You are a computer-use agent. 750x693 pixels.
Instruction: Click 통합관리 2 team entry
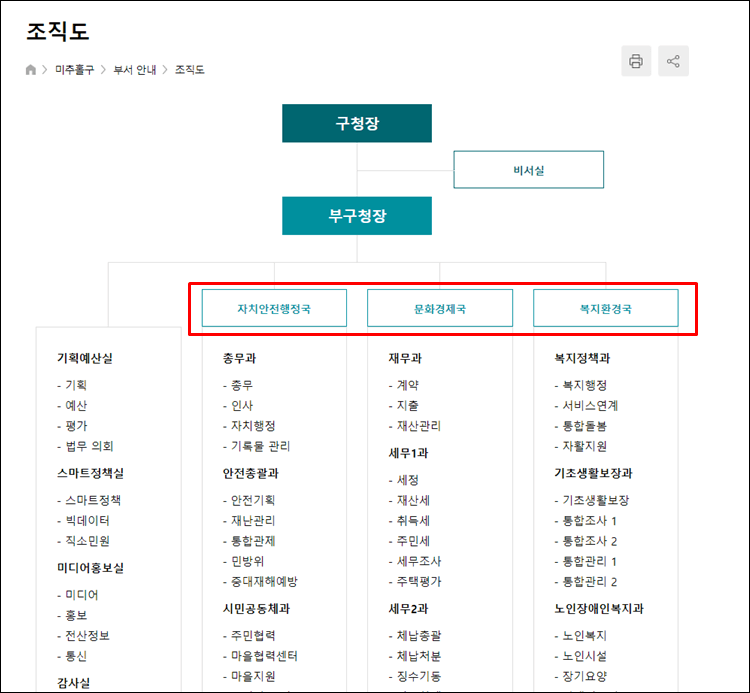(x=590, y=582)
